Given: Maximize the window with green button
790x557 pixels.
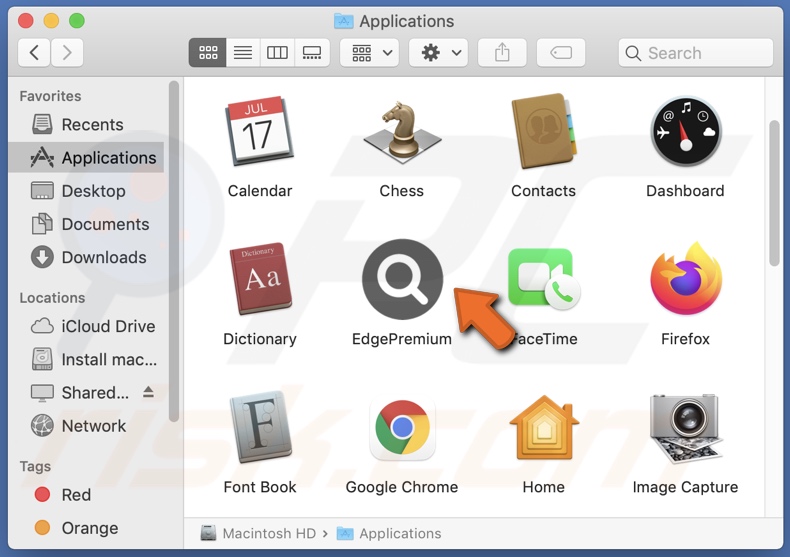Looking at the screenshot, I should [77, 21].
